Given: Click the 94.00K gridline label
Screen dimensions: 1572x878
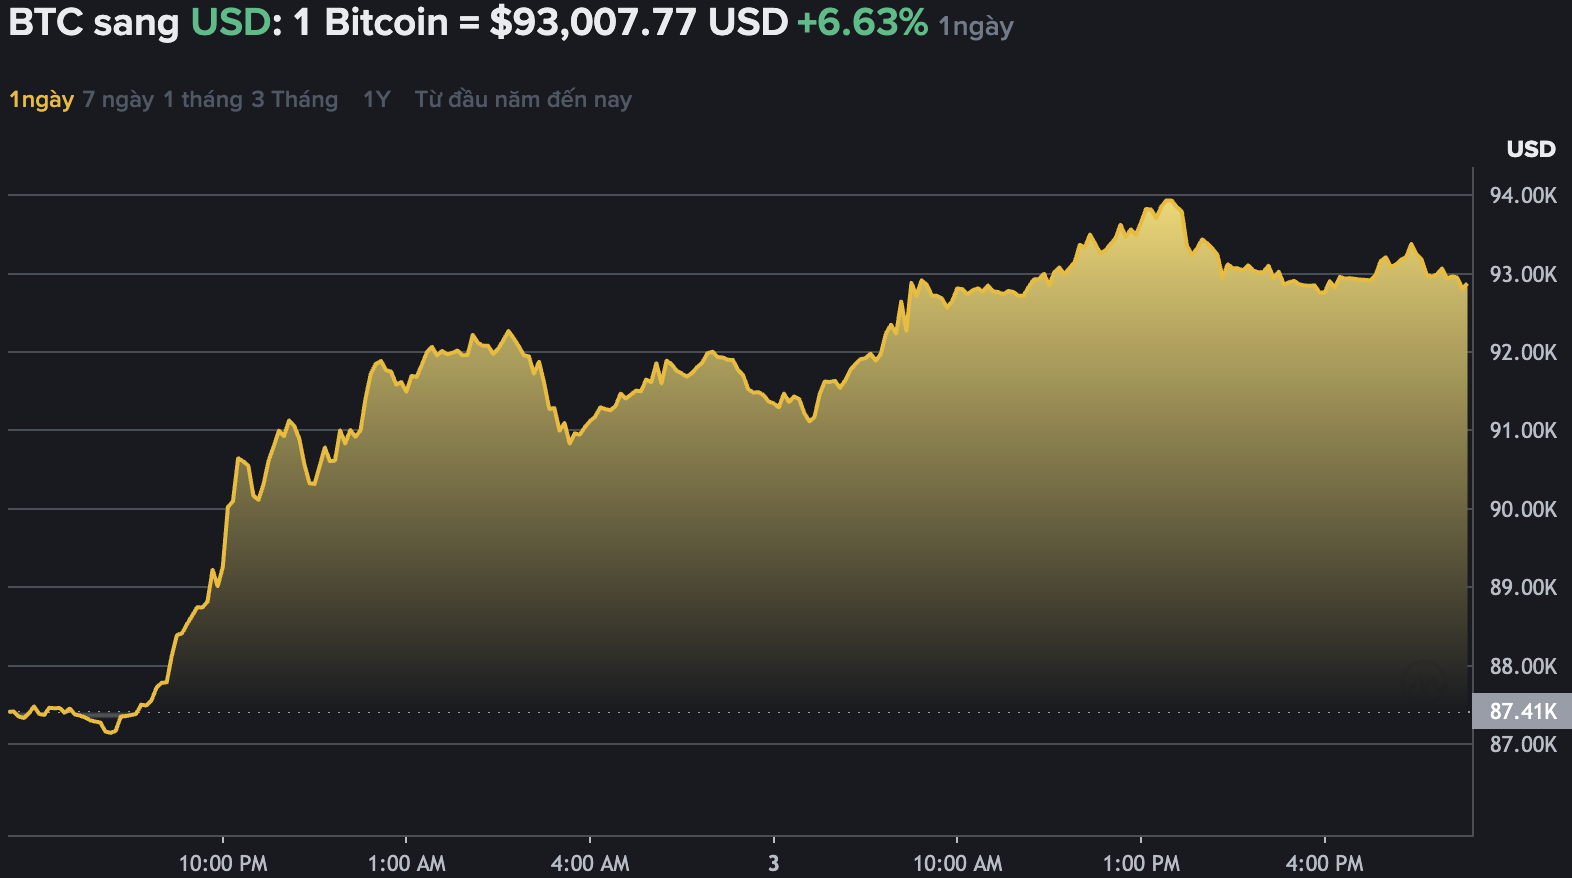Looking at the screenshot, I should click(x=1525, y=196).
